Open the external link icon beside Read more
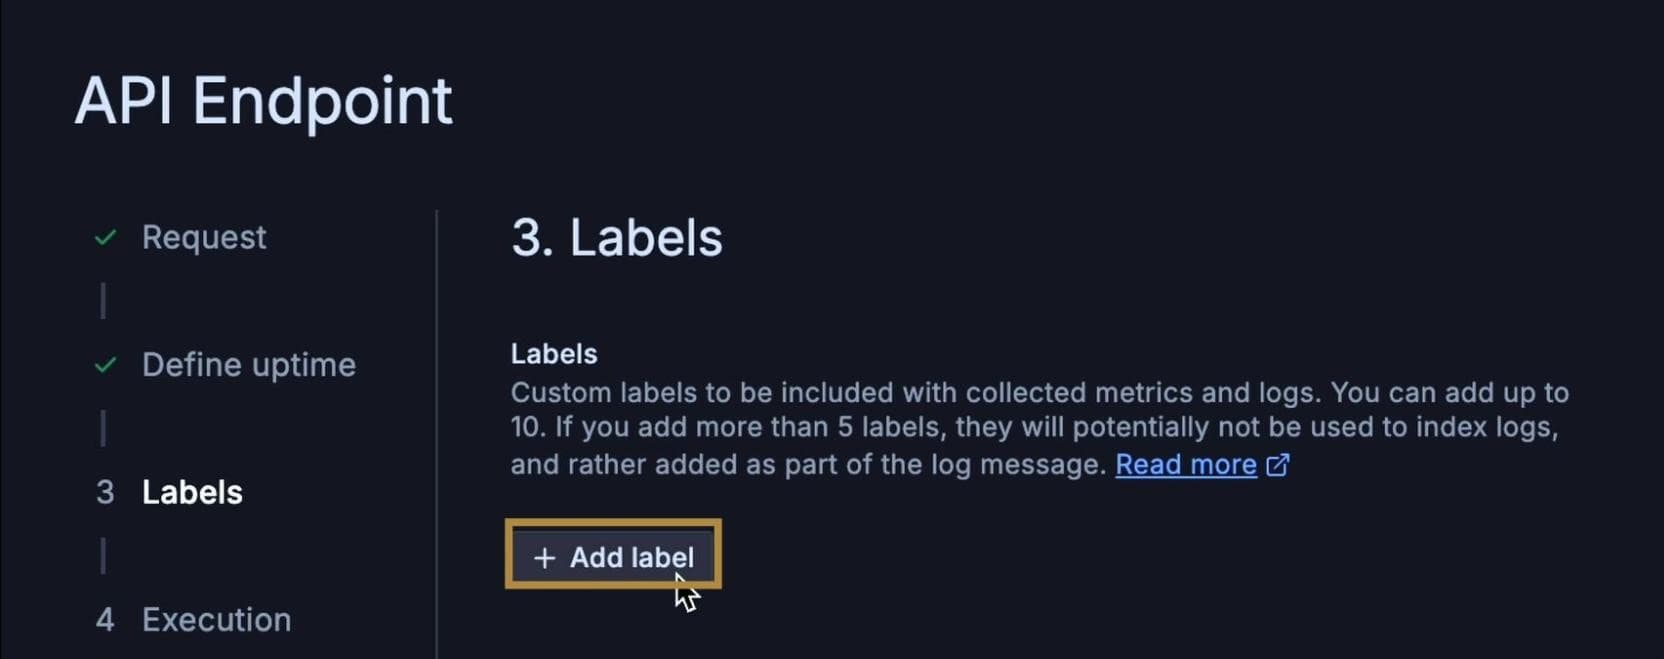Viewport: 1664px width, 659px height. (x=1277, y=465)
